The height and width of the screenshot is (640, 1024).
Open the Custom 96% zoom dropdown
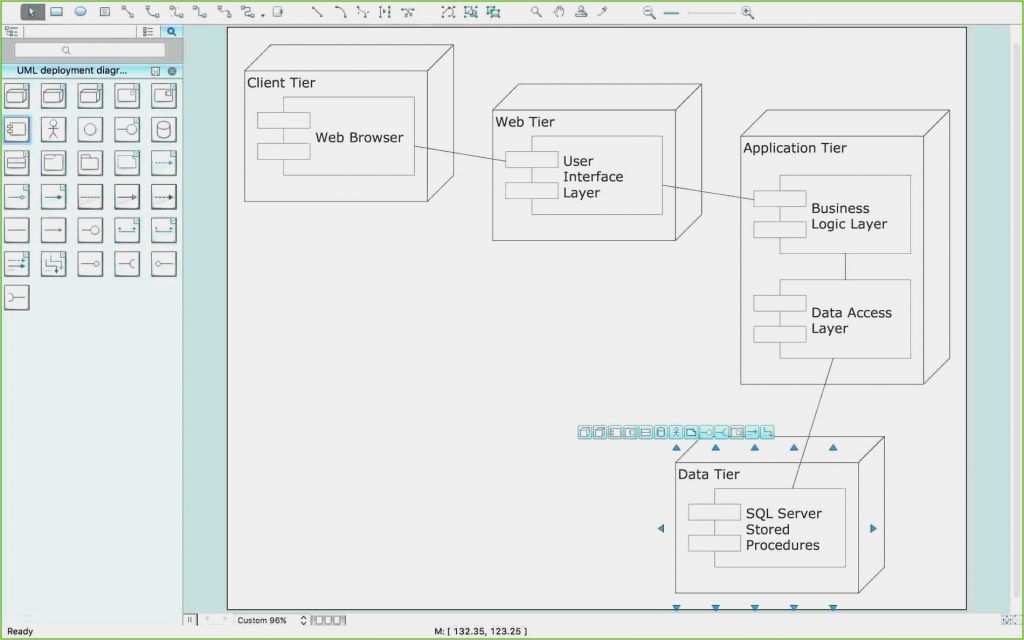[x=262, y=620]
